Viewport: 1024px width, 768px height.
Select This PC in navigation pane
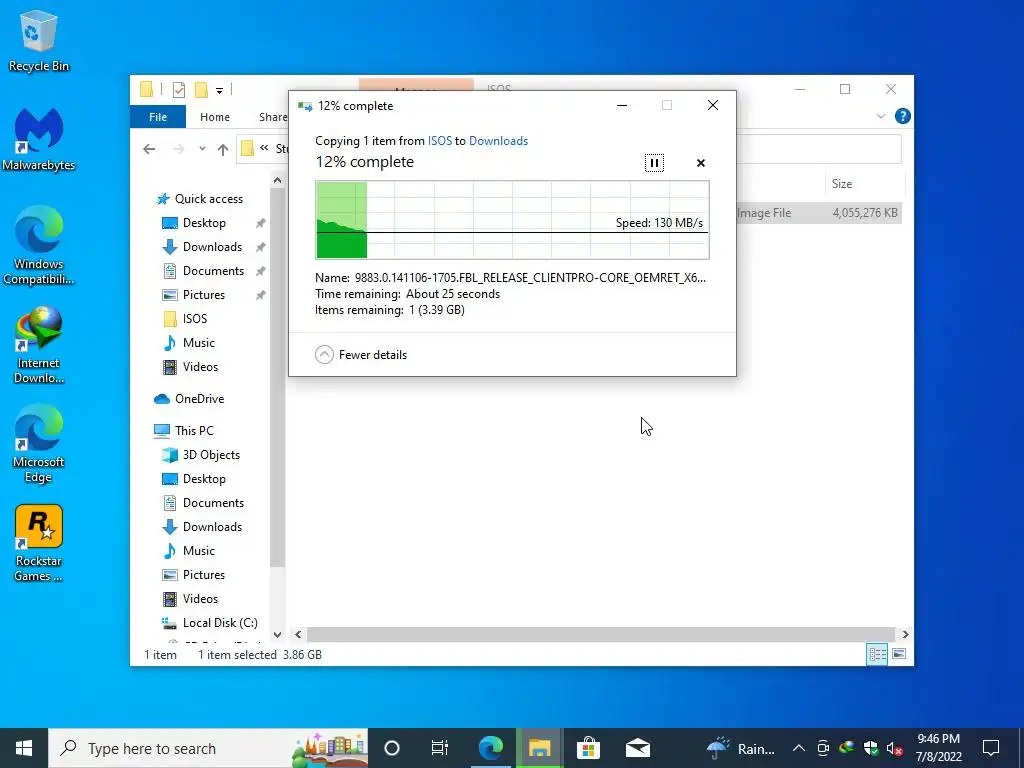pos(184,430)
